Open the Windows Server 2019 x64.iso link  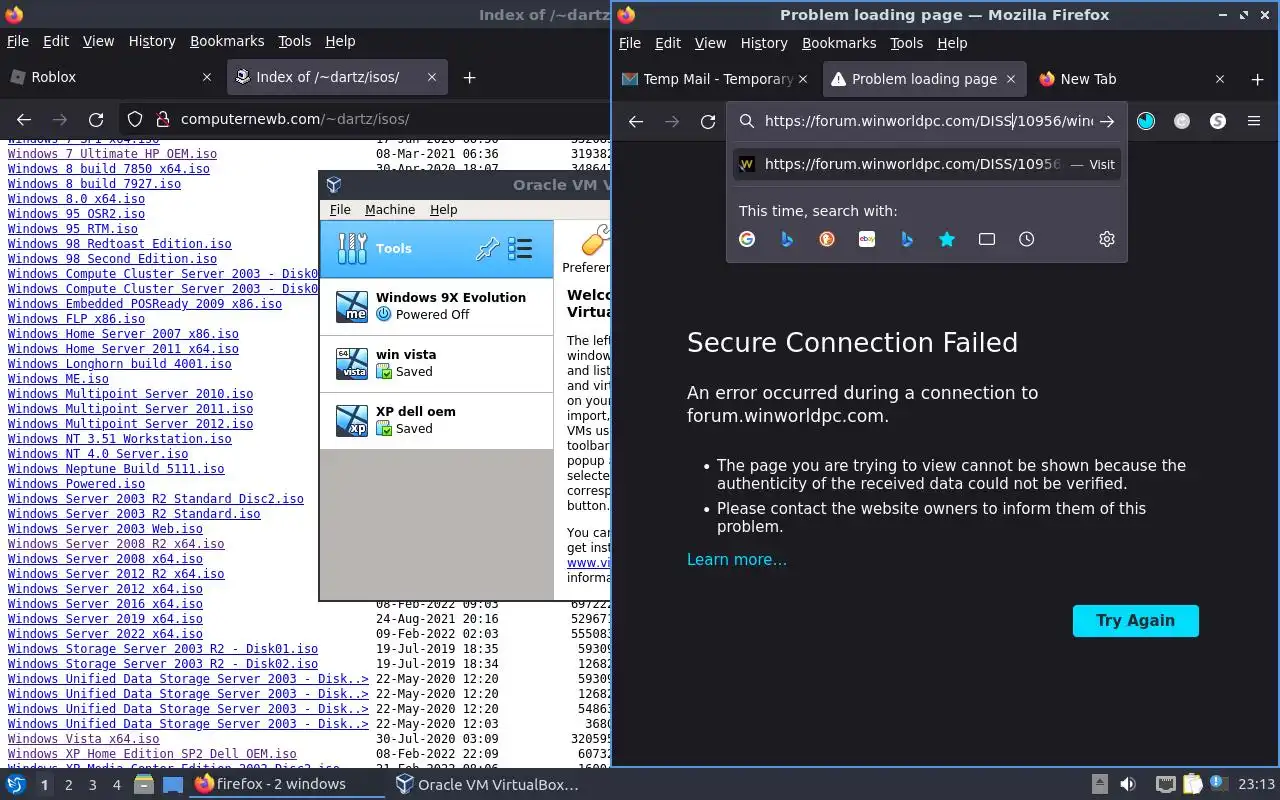(x=105, y=619)
